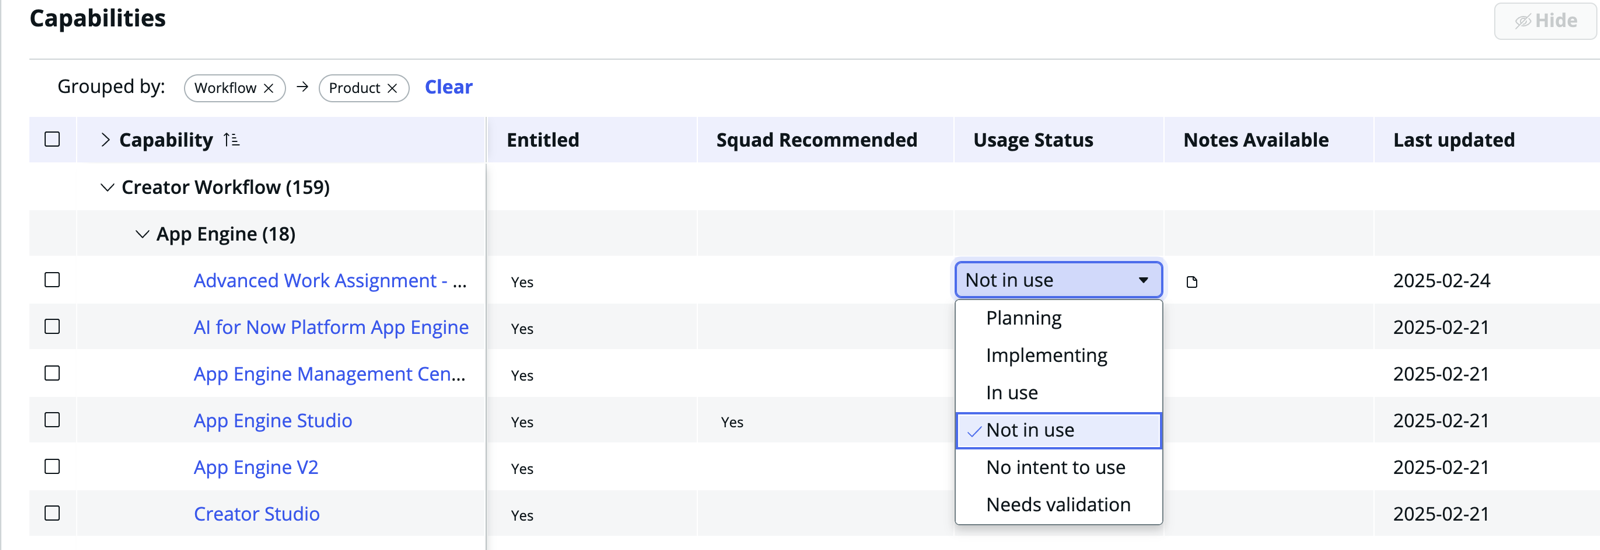
Task: Remove the Workflow grouping chip
Action: (268, 88)
